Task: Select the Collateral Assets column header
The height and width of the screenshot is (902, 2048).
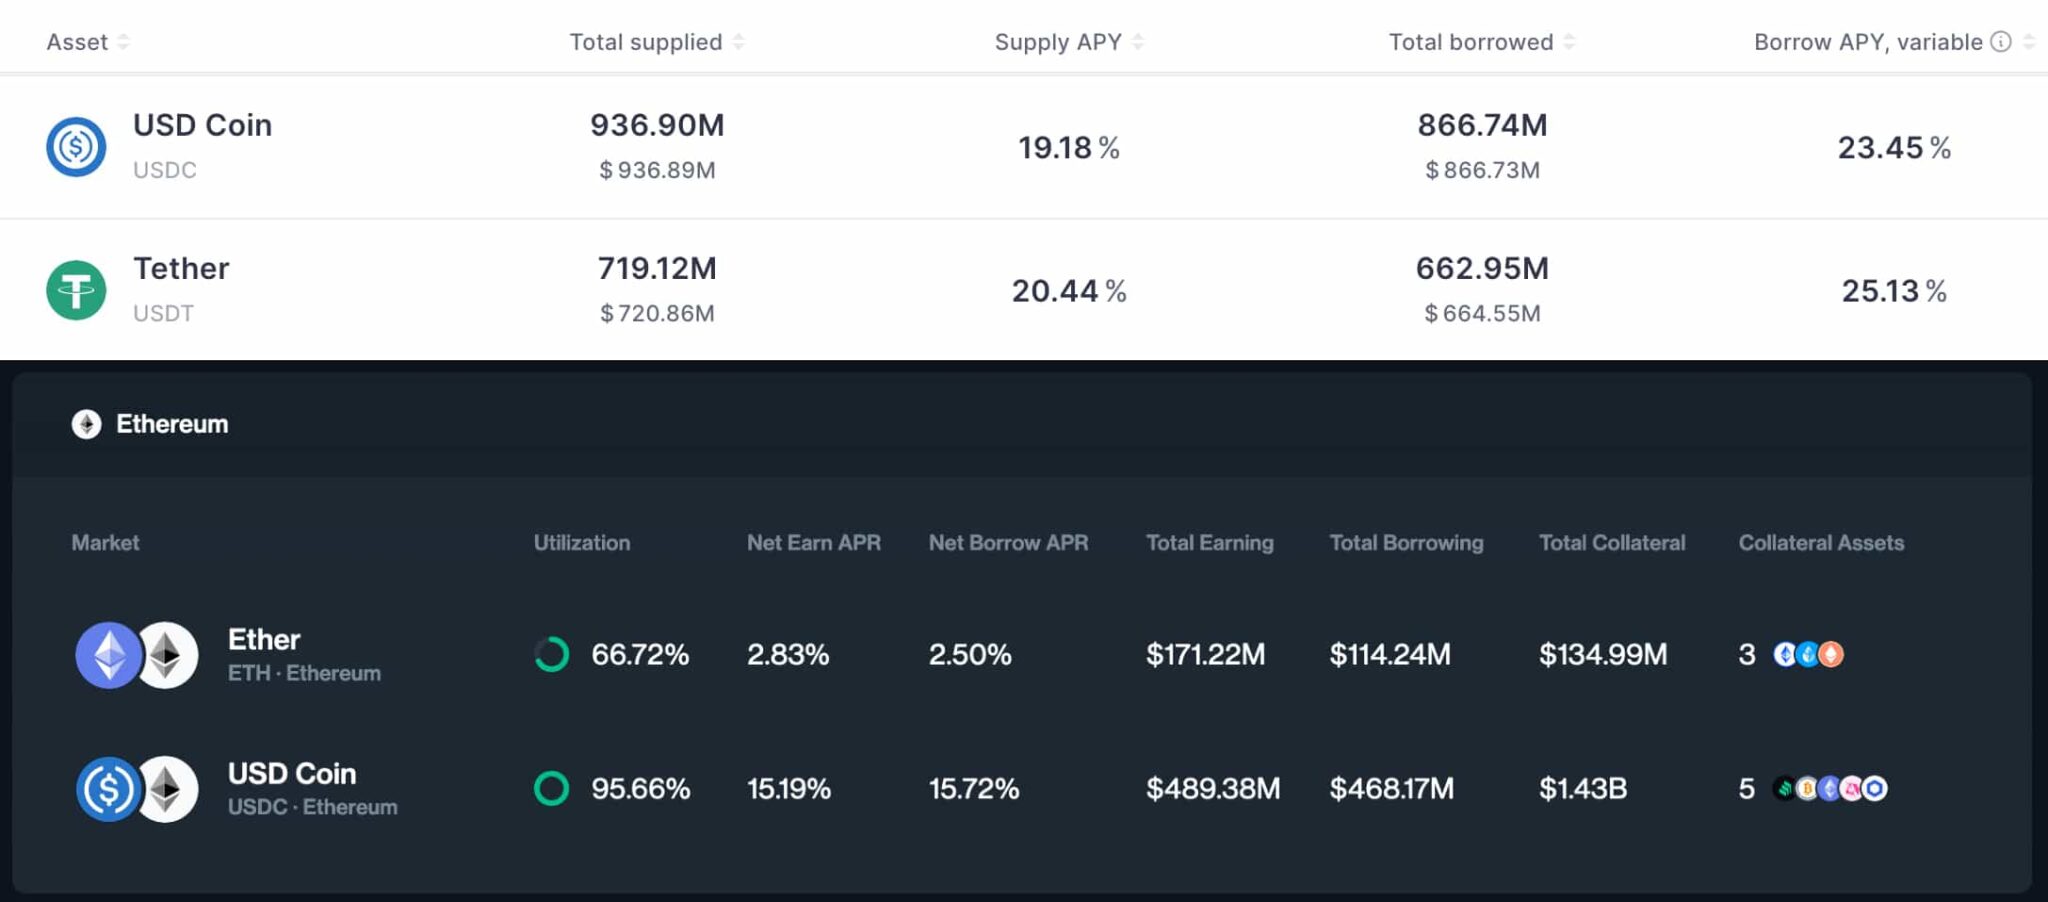Action: (x=1821, y=543)
